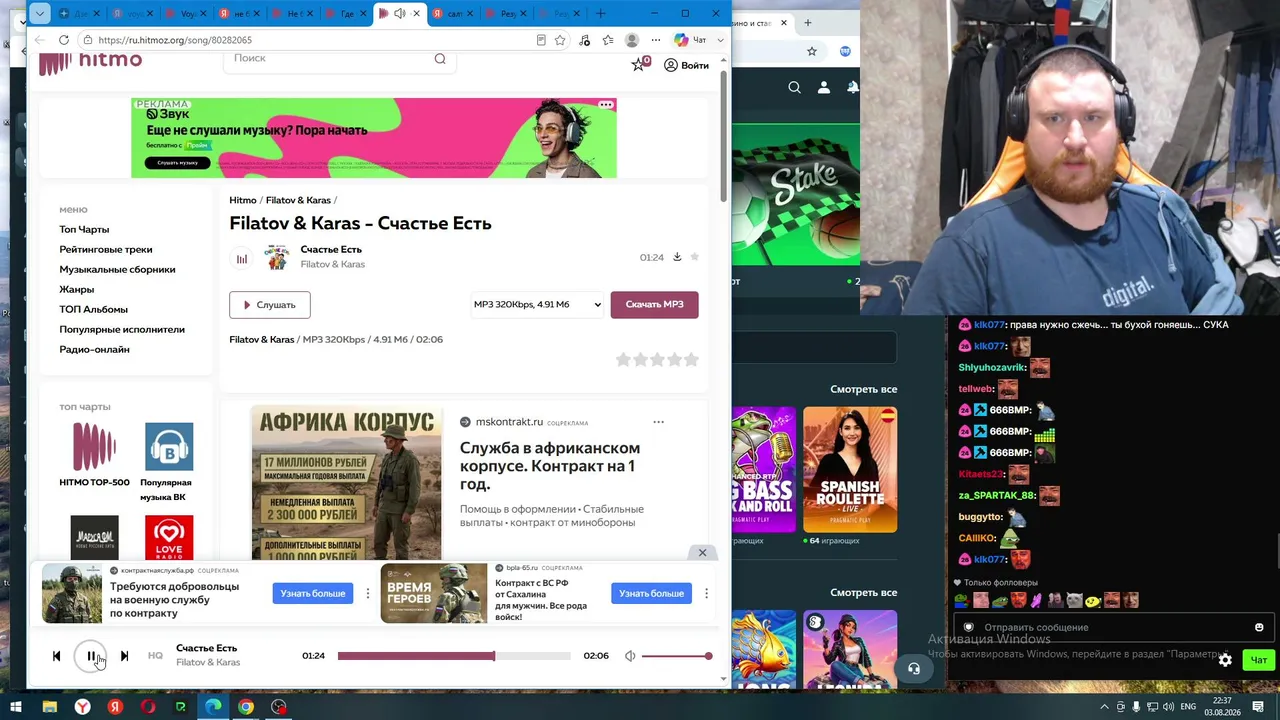Adjust the player volume slider

[x=677, y=656]
